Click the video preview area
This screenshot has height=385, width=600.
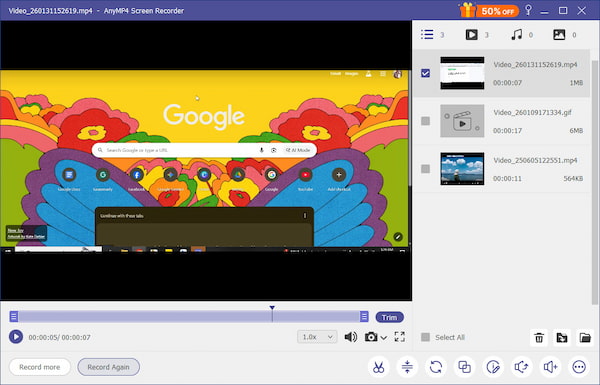[206, 160]
